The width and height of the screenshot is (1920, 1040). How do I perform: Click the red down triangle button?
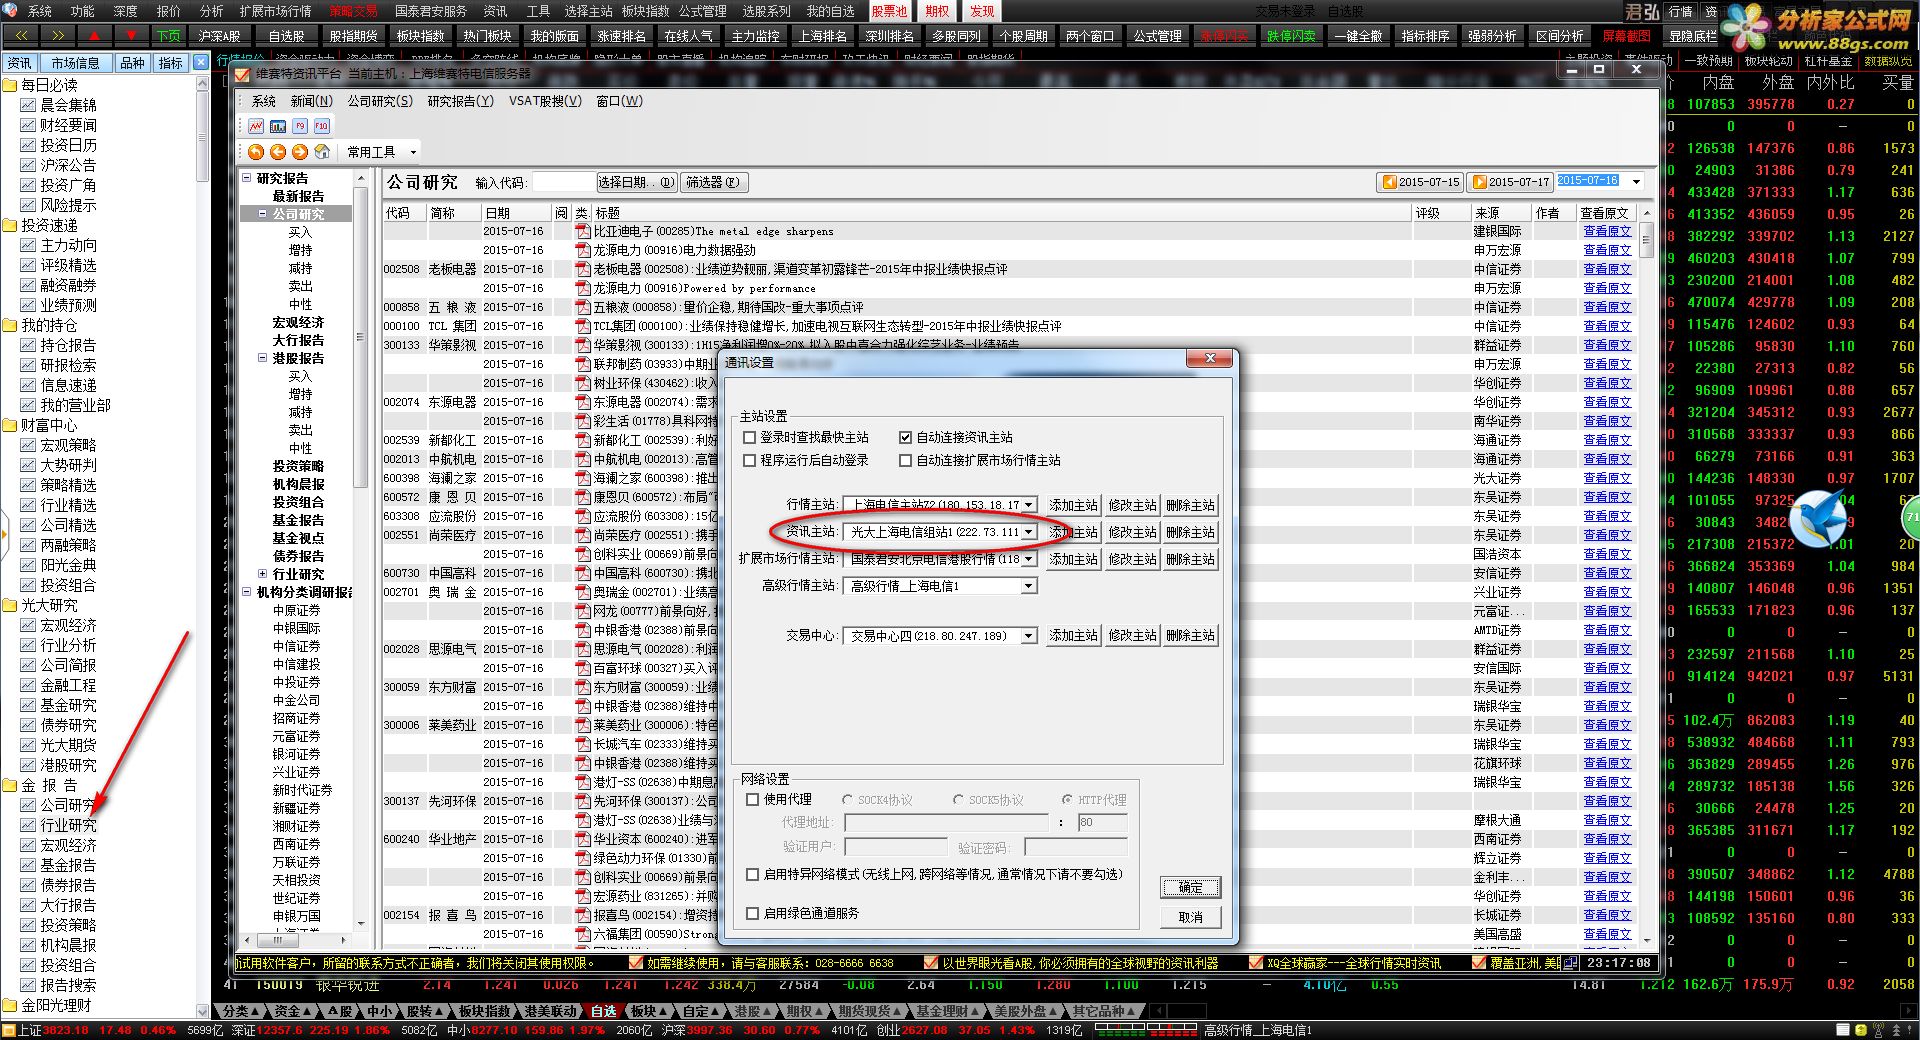click(131, 36)
